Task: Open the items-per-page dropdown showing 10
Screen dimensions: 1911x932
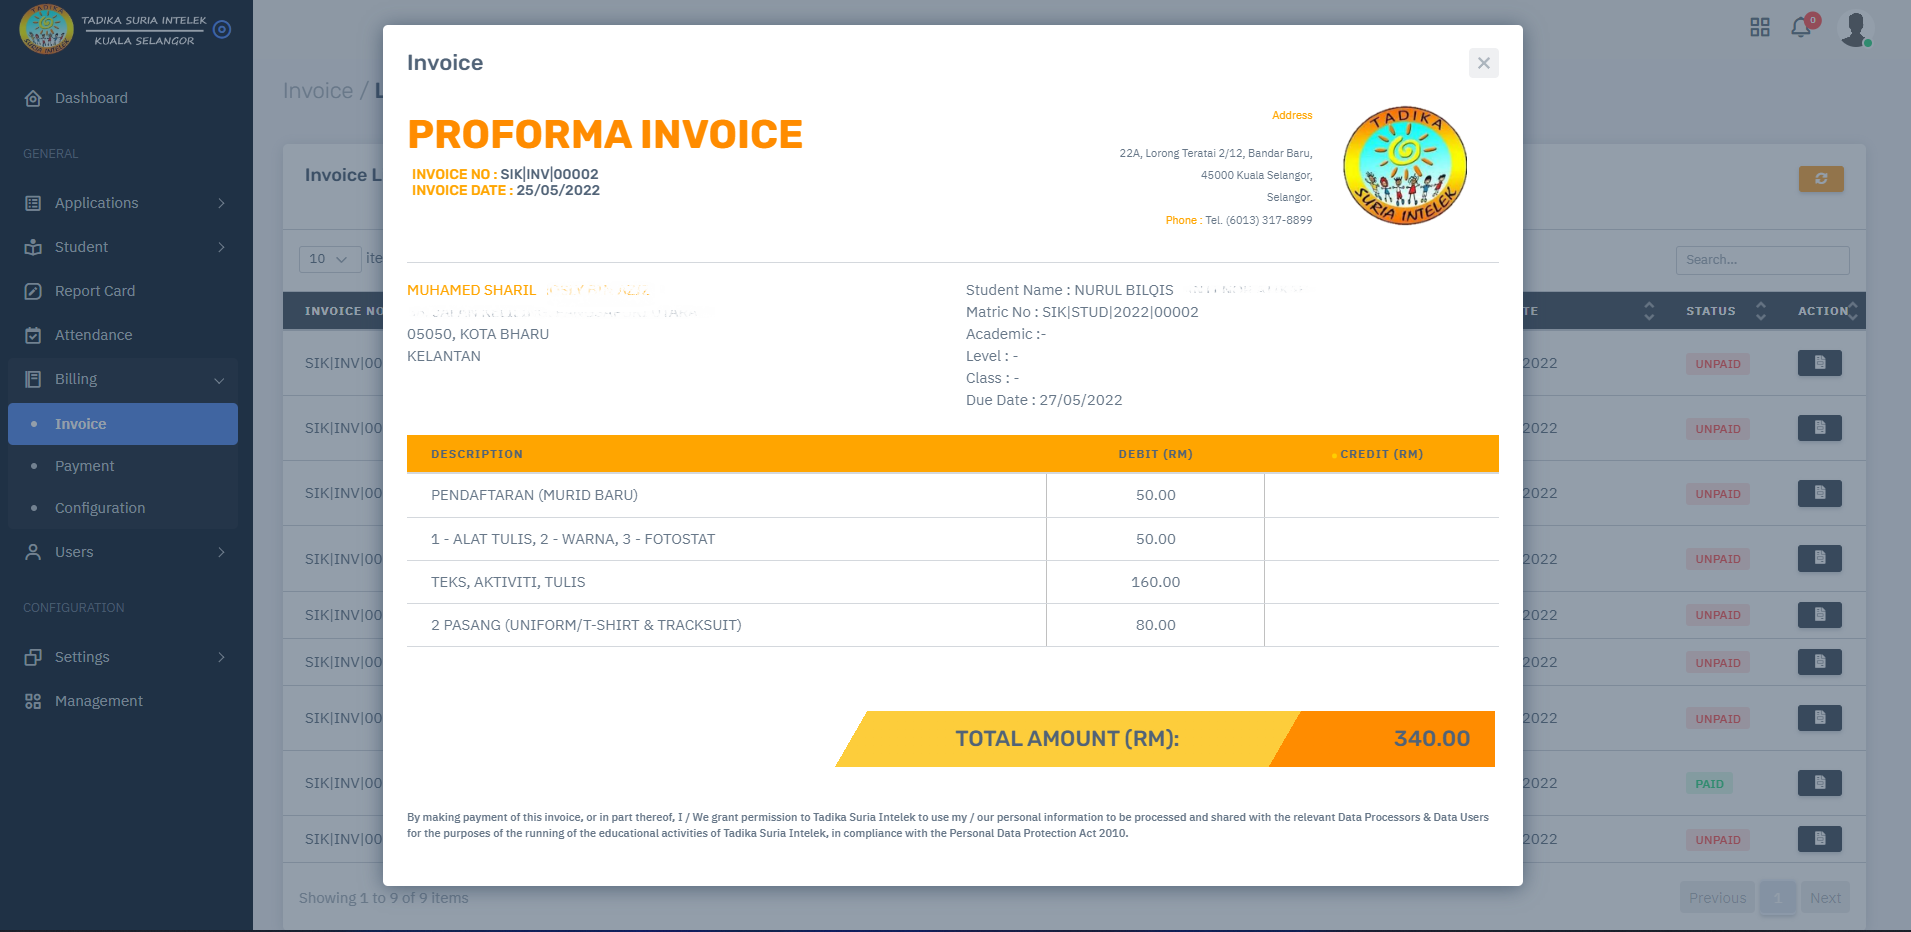Action: click(329, 259)
